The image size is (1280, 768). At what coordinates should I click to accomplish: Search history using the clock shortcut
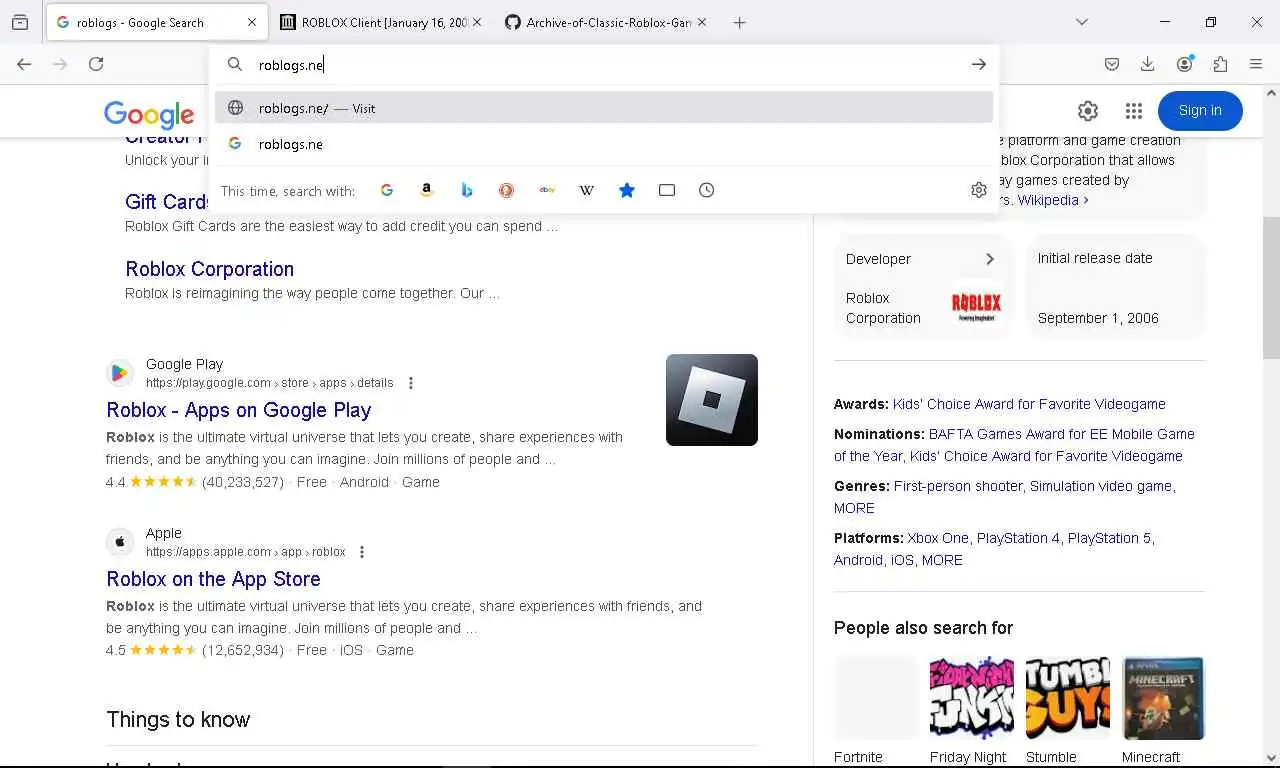tap(707, 190)
